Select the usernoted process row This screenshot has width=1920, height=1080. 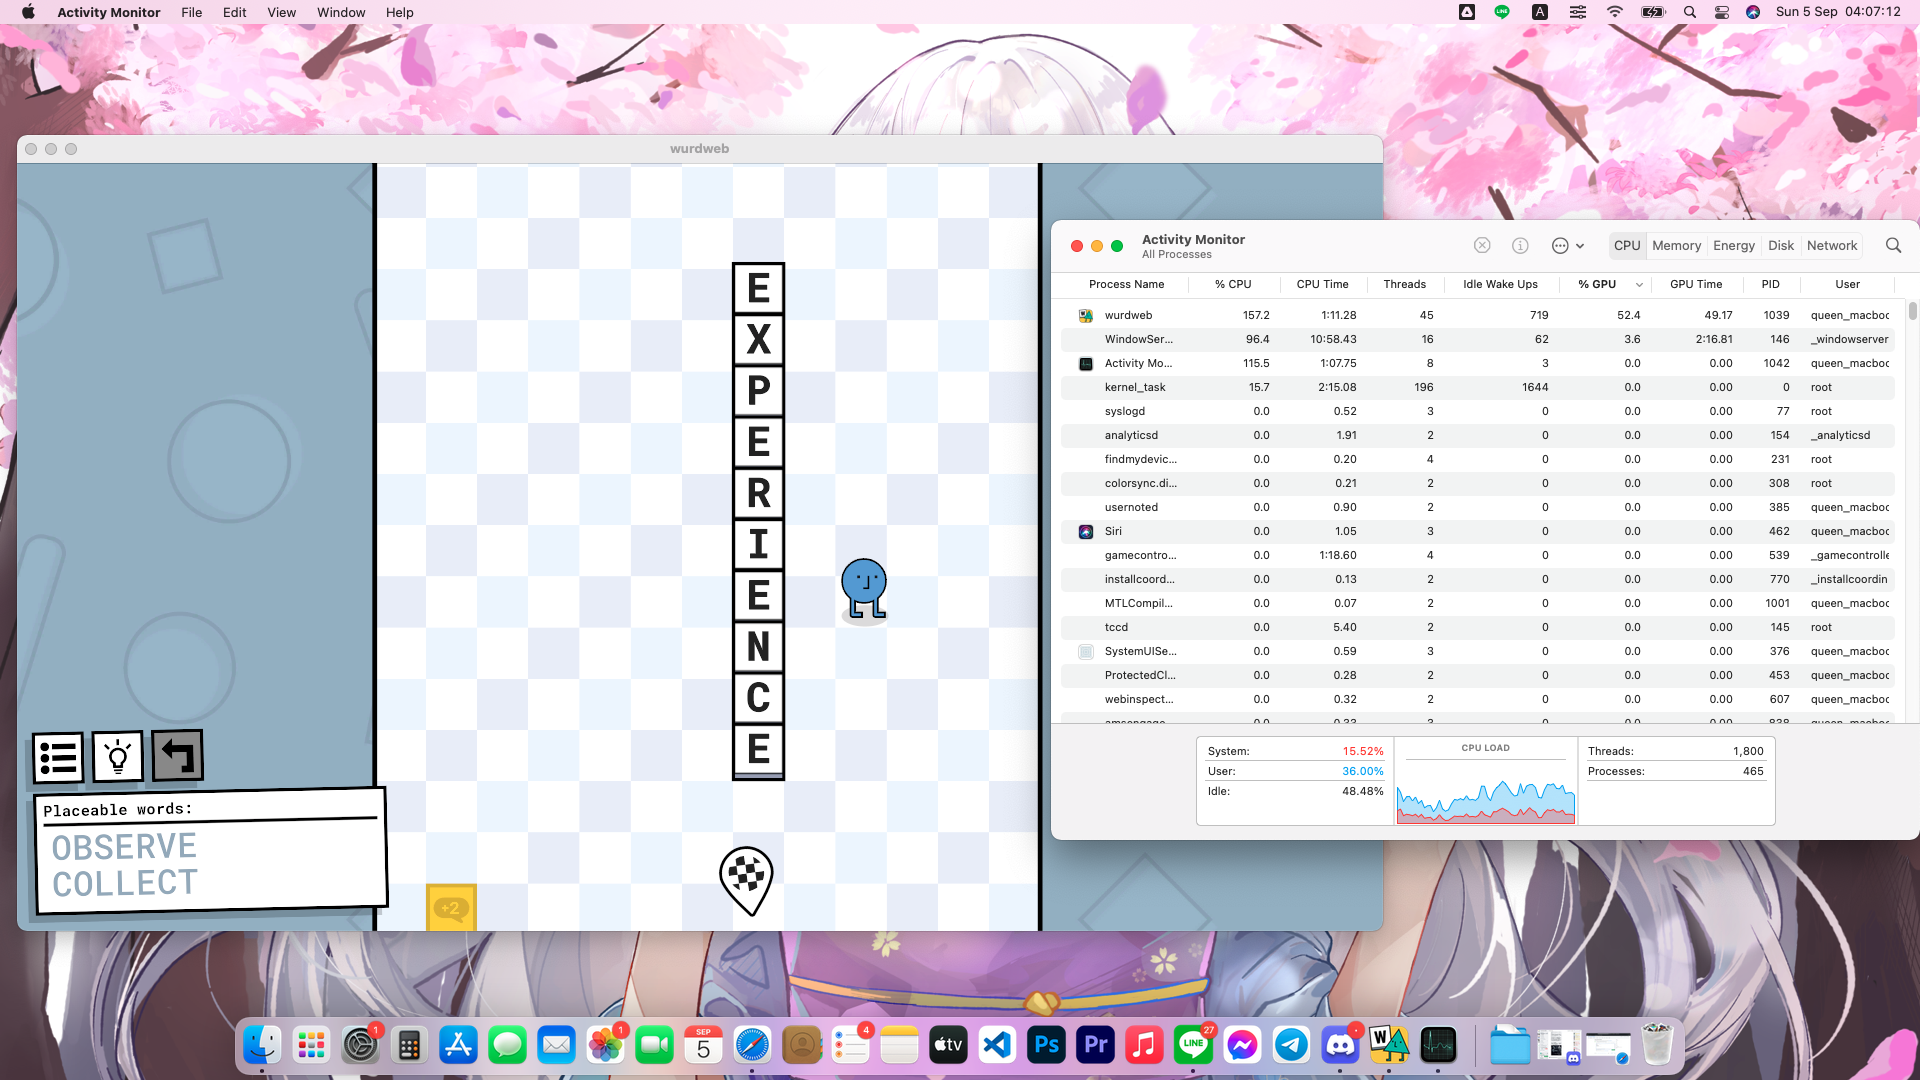[1478, 507]
